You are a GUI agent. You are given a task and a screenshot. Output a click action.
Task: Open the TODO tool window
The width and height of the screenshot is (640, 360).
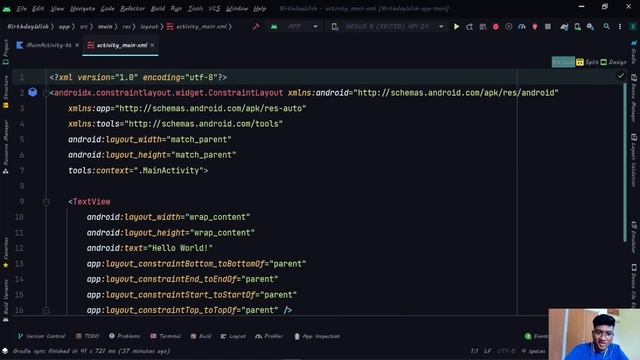(87, 336)
